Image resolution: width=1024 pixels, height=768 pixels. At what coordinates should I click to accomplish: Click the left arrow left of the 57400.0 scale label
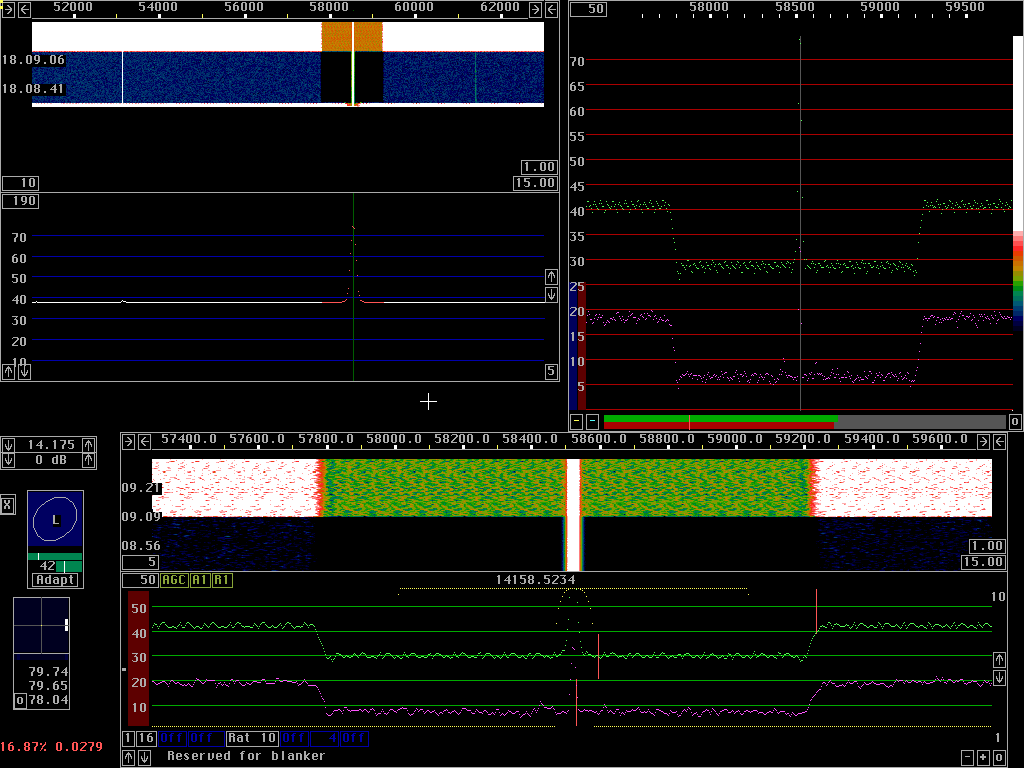pos(145,441)
